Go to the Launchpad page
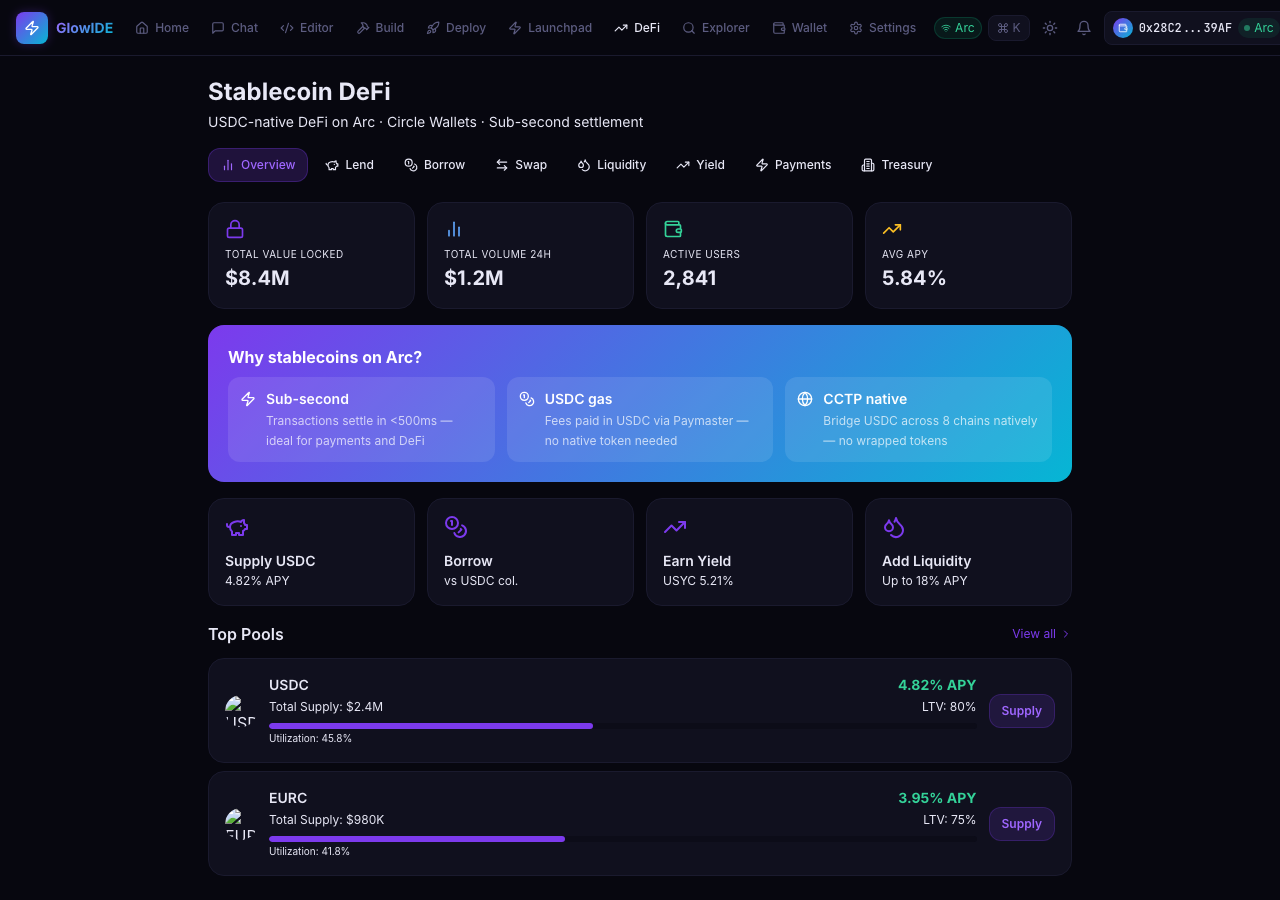The image size is (1280, 900). pyautogui.click(x=550, y=28)
